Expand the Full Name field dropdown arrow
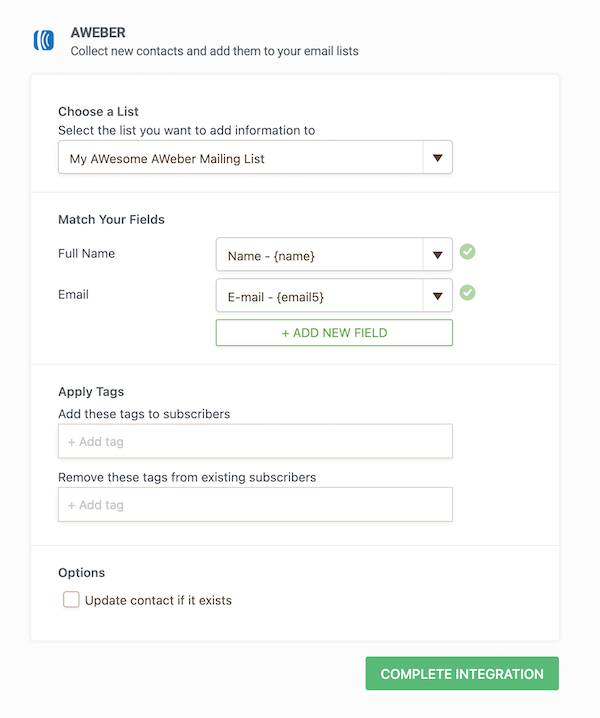Screen dimensions: 600x718 [437, 255]
